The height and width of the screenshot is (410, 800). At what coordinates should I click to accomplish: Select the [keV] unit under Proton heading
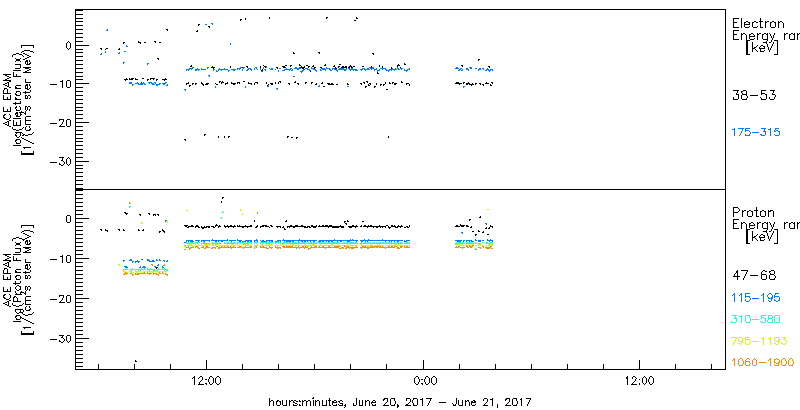pos(762,237)
